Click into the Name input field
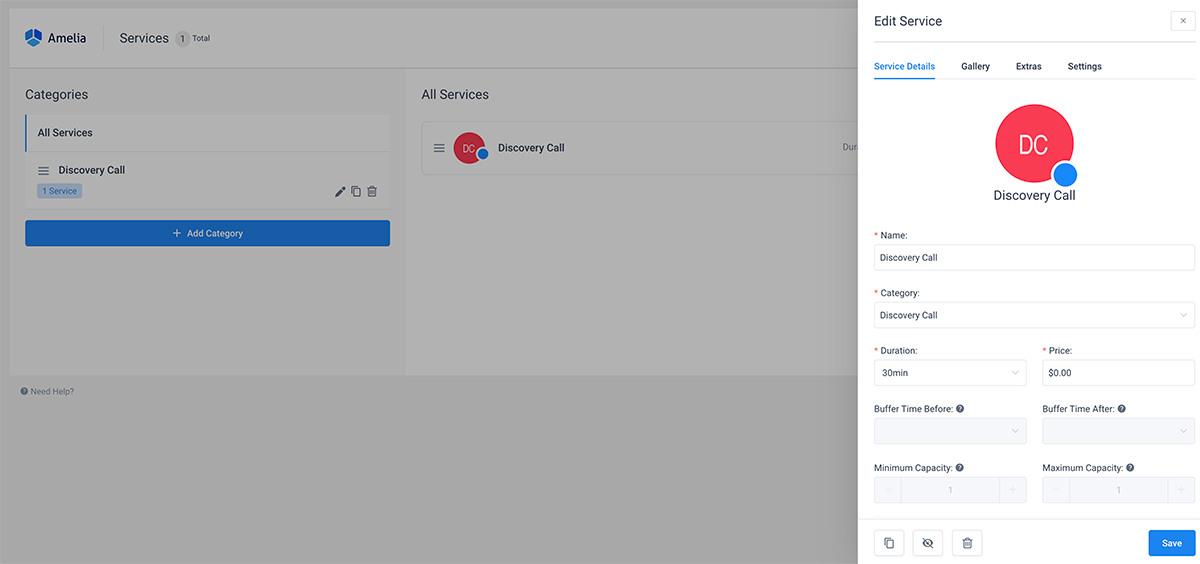1200x564 pixels. click(x=1034, y=257)
